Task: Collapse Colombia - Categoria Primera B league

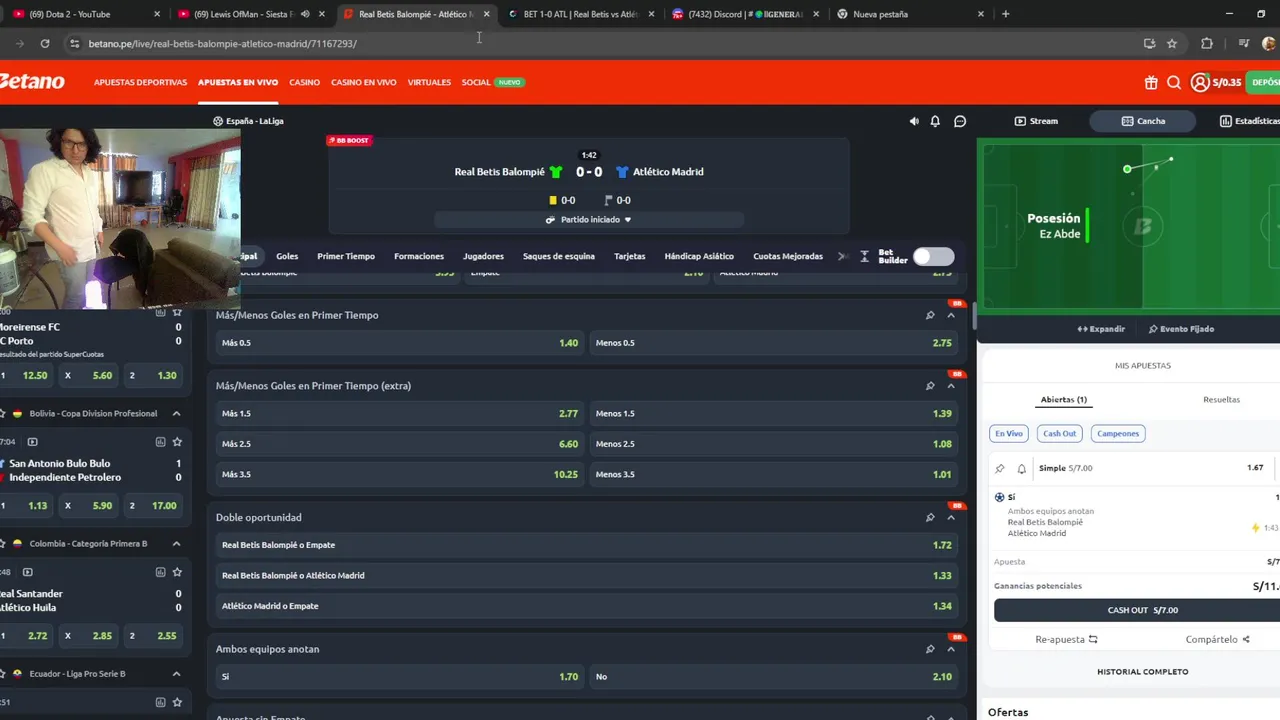Action: [x=176, y=543]
